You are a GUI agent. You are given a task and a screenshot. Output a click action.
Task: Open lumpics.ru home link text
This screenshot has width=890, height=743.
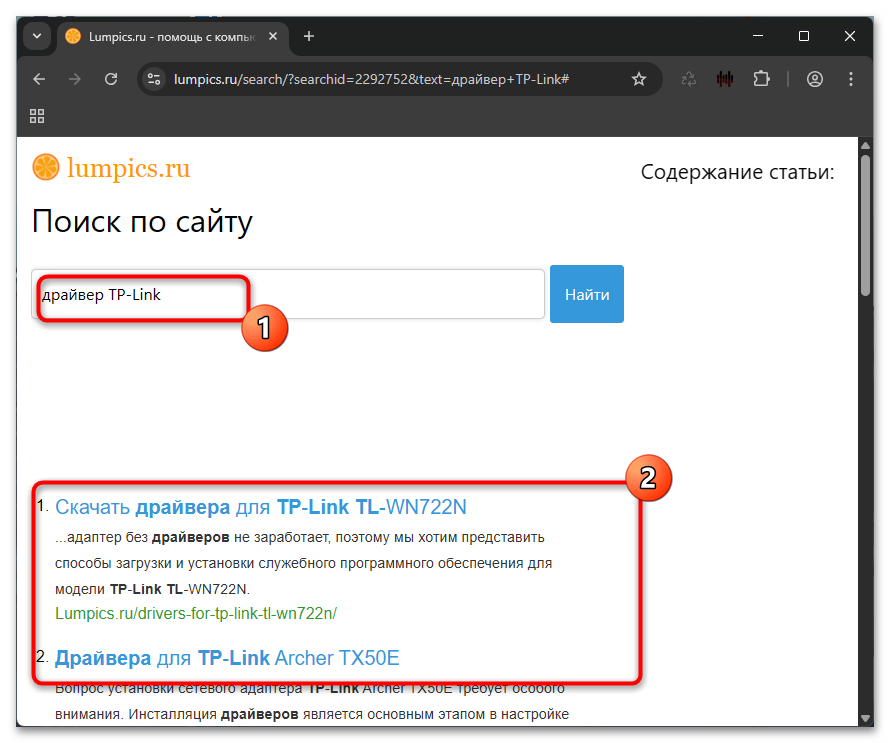(x=128, y=169)
